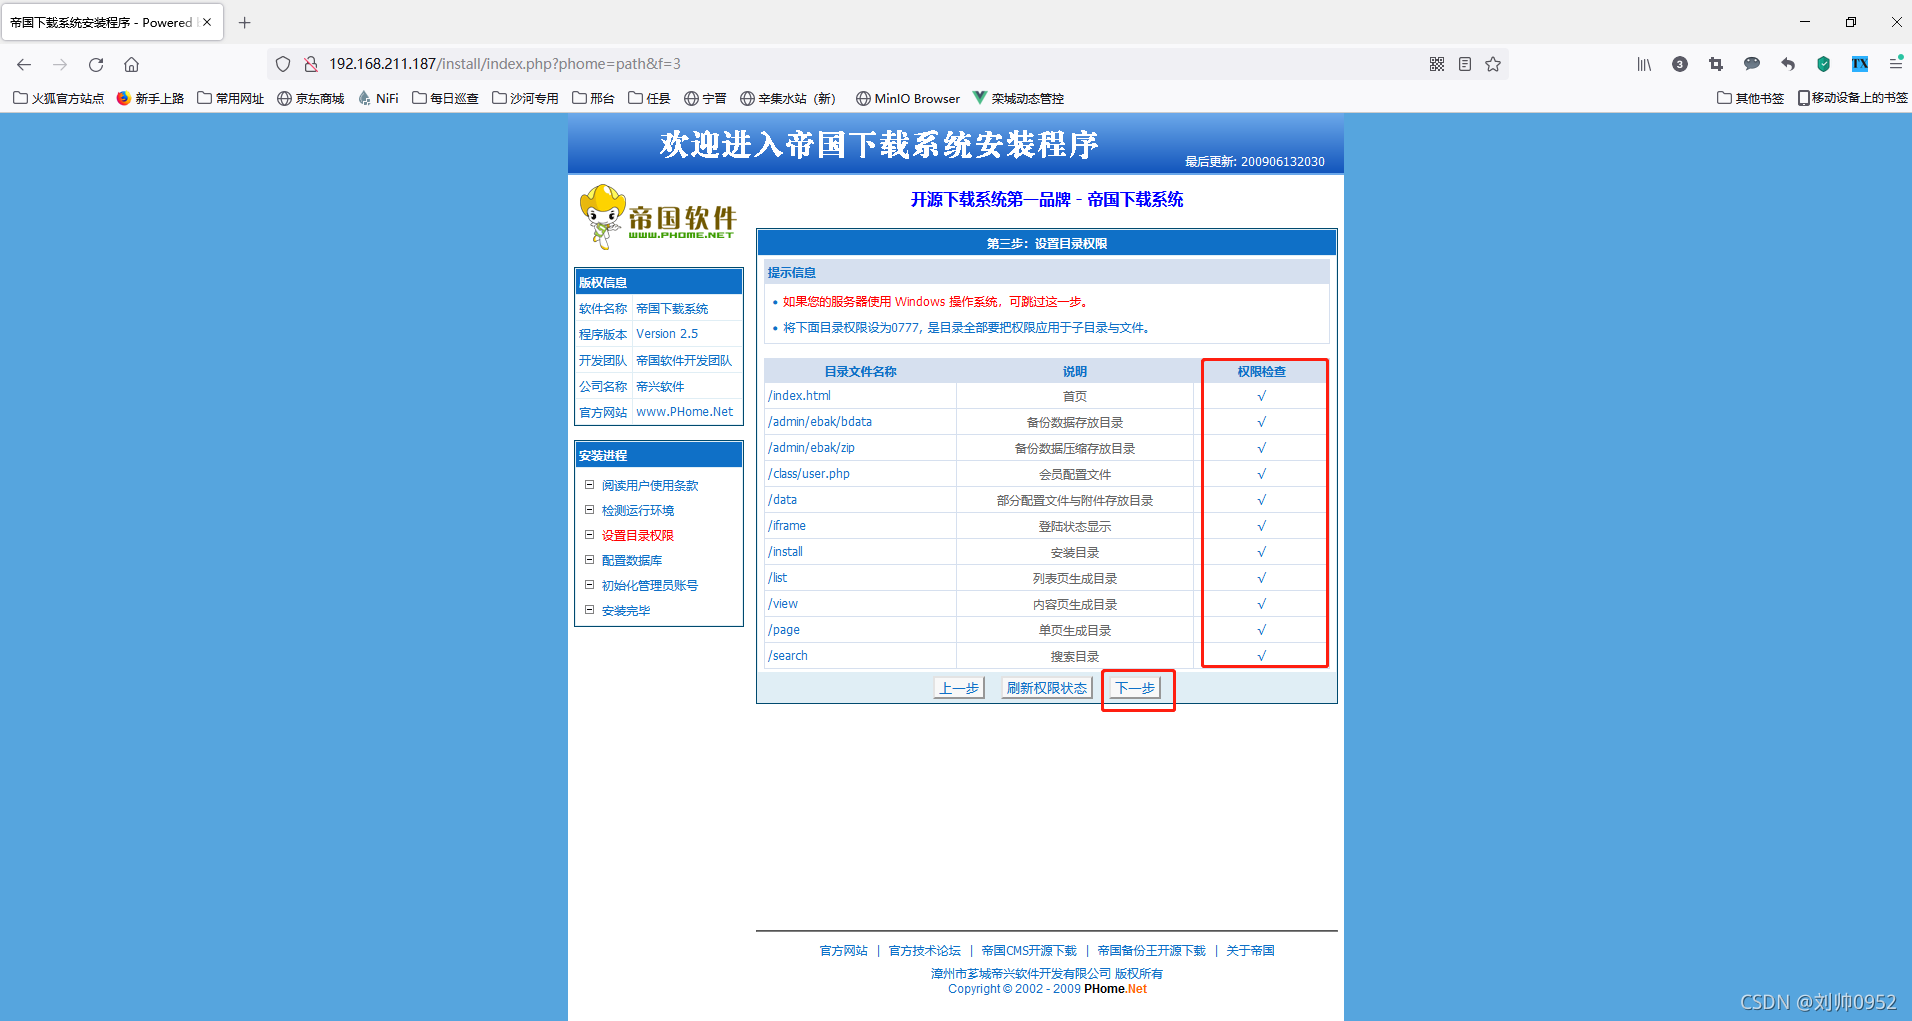Open the 栾城动态管控 bookmark

tap(1018, 98)
